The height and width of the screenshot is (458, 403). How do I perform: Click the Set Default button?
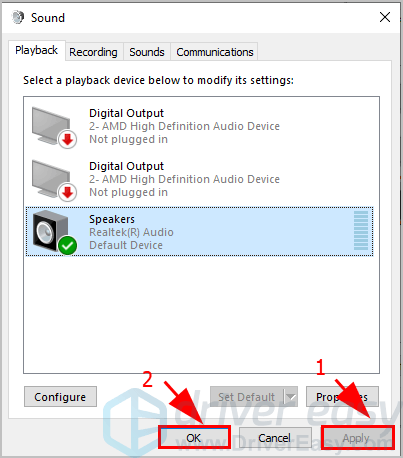(247, 397)
